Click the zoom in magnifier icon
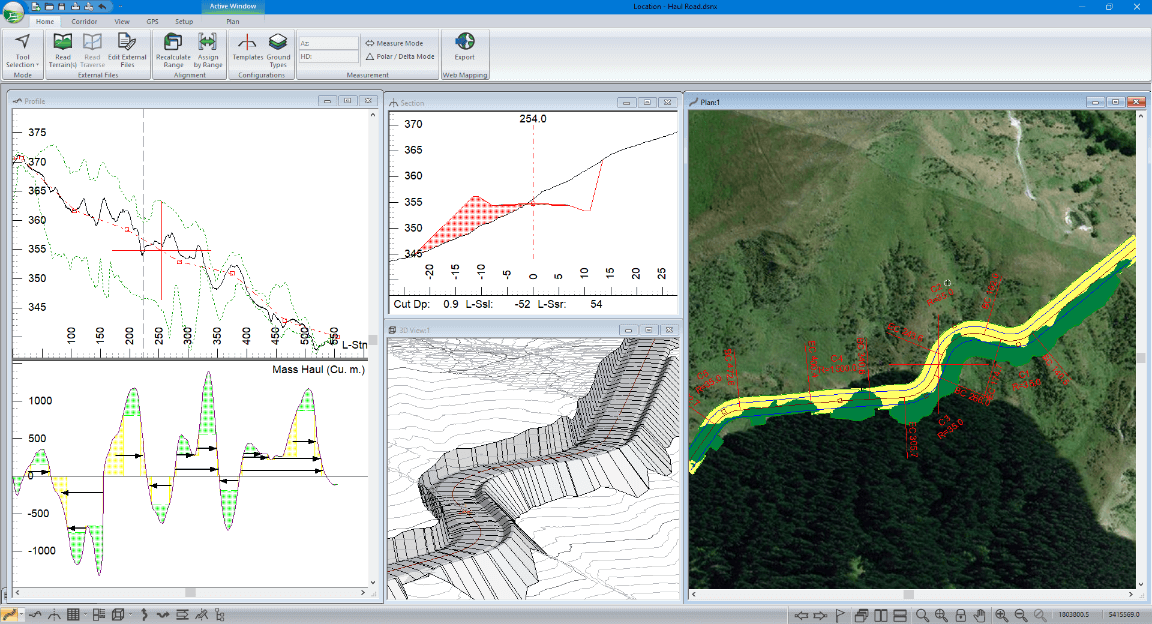 coord(1001,615)
